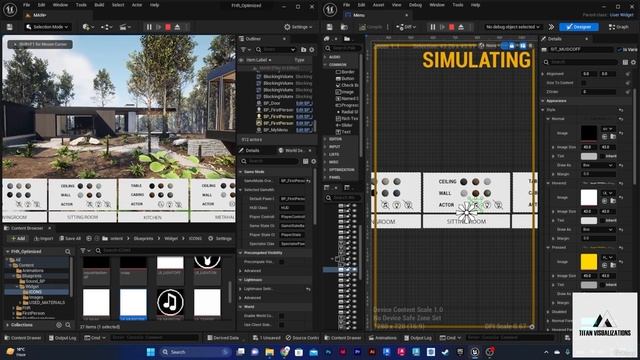Click the Pressed style yellow image swatch
Image resolution: width=640 pixels, height=360 pixels.
click(589, 262)
